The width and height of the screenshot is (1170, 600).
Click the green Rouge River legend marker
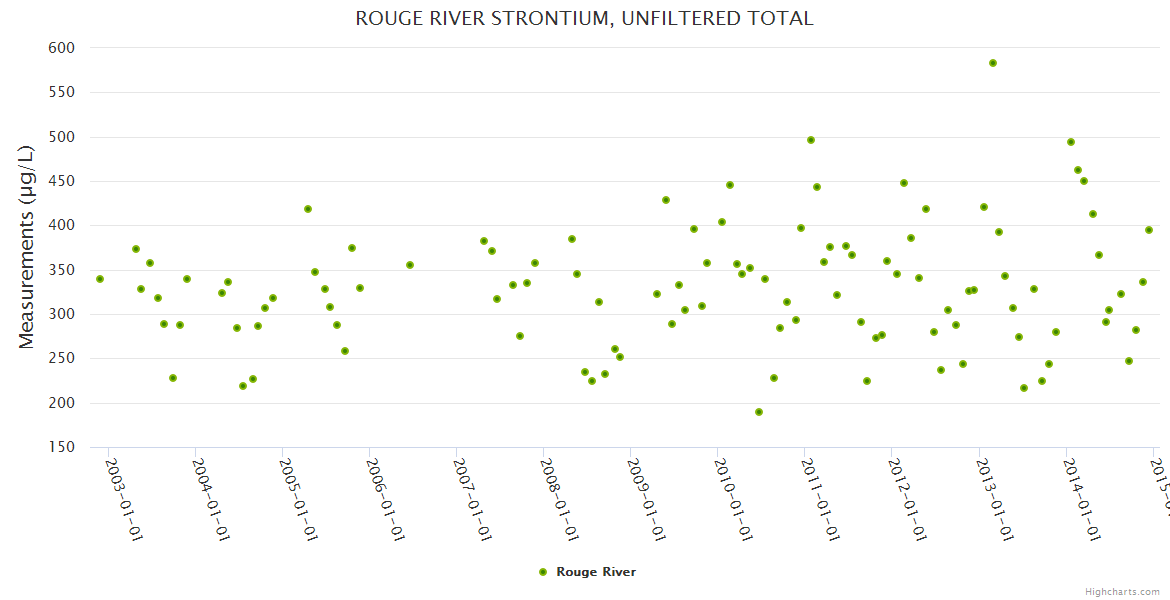[543, 572]
